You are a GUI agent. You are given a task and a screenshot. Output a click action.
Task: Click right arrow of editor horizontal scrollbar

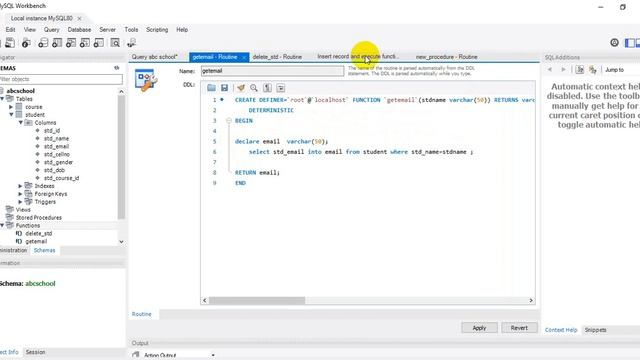click(531, 300)
